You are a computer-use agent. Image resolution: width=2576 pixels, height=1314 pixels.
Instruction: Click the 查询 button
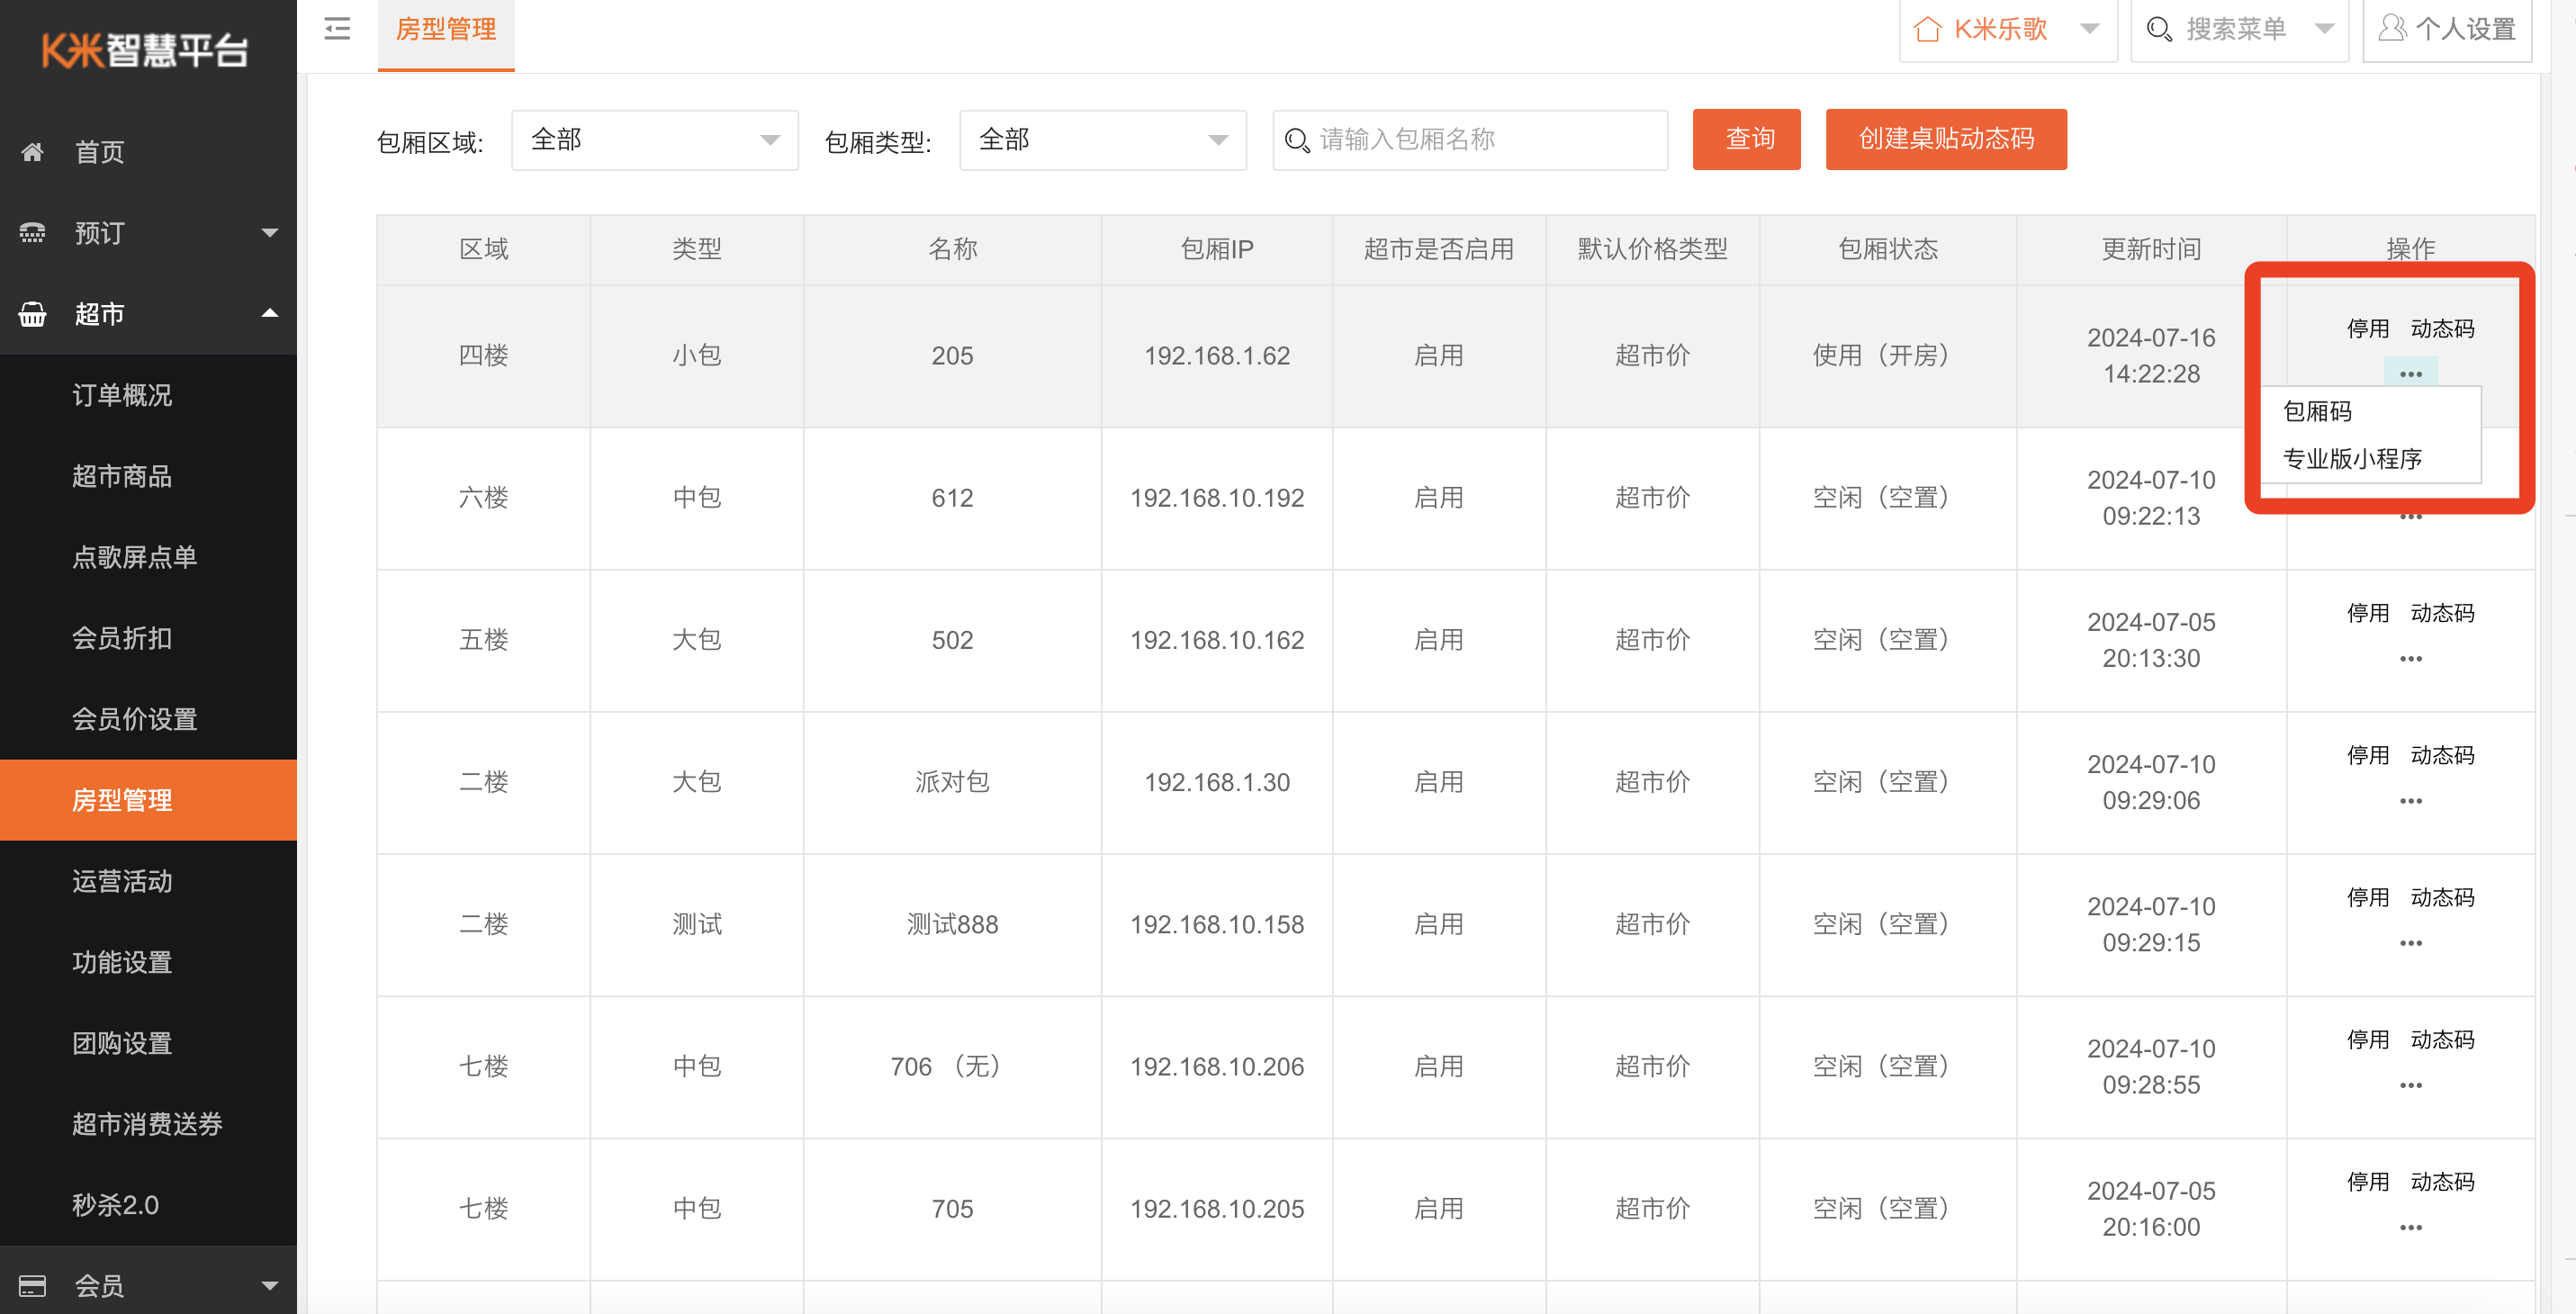pos(1746,139)
